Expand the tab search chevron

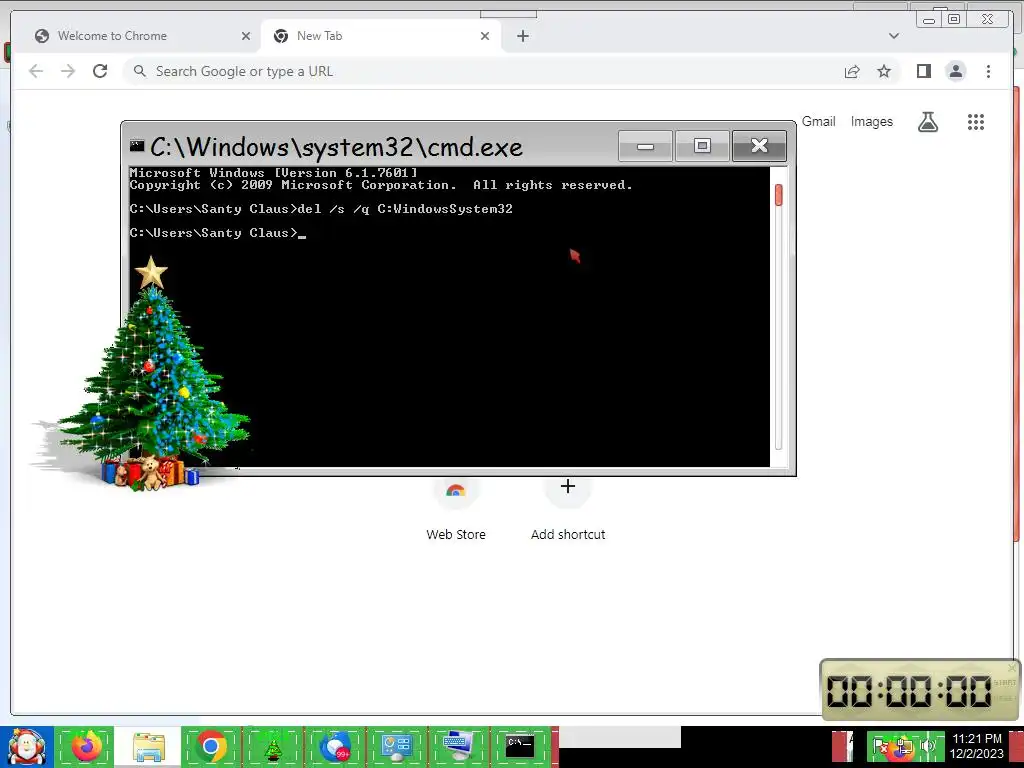[x=894, y=36]
